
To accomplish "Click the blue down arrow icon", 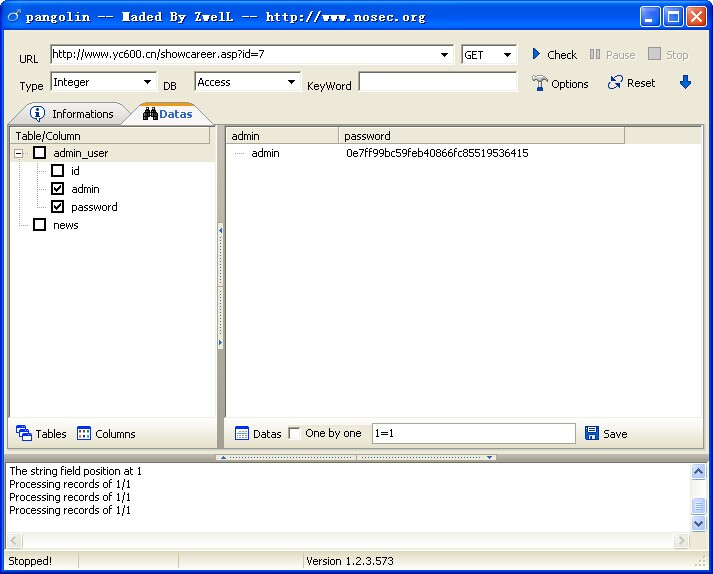I will [x=685, y=82].
